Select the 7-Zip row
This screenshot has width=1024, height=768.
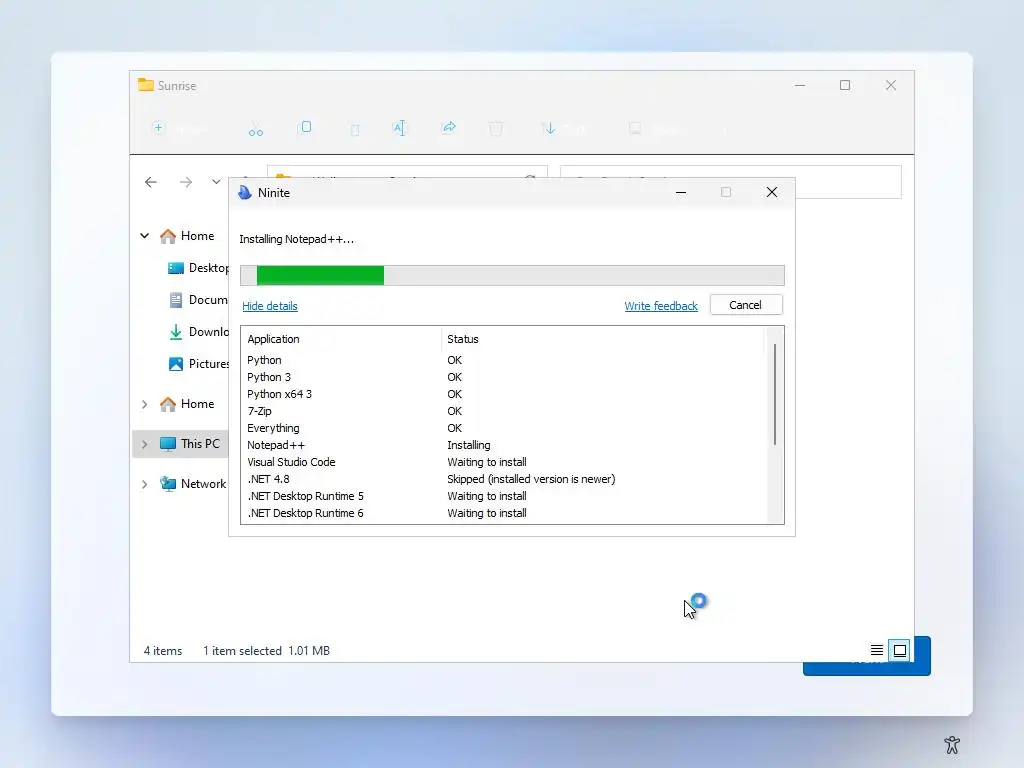503,411
